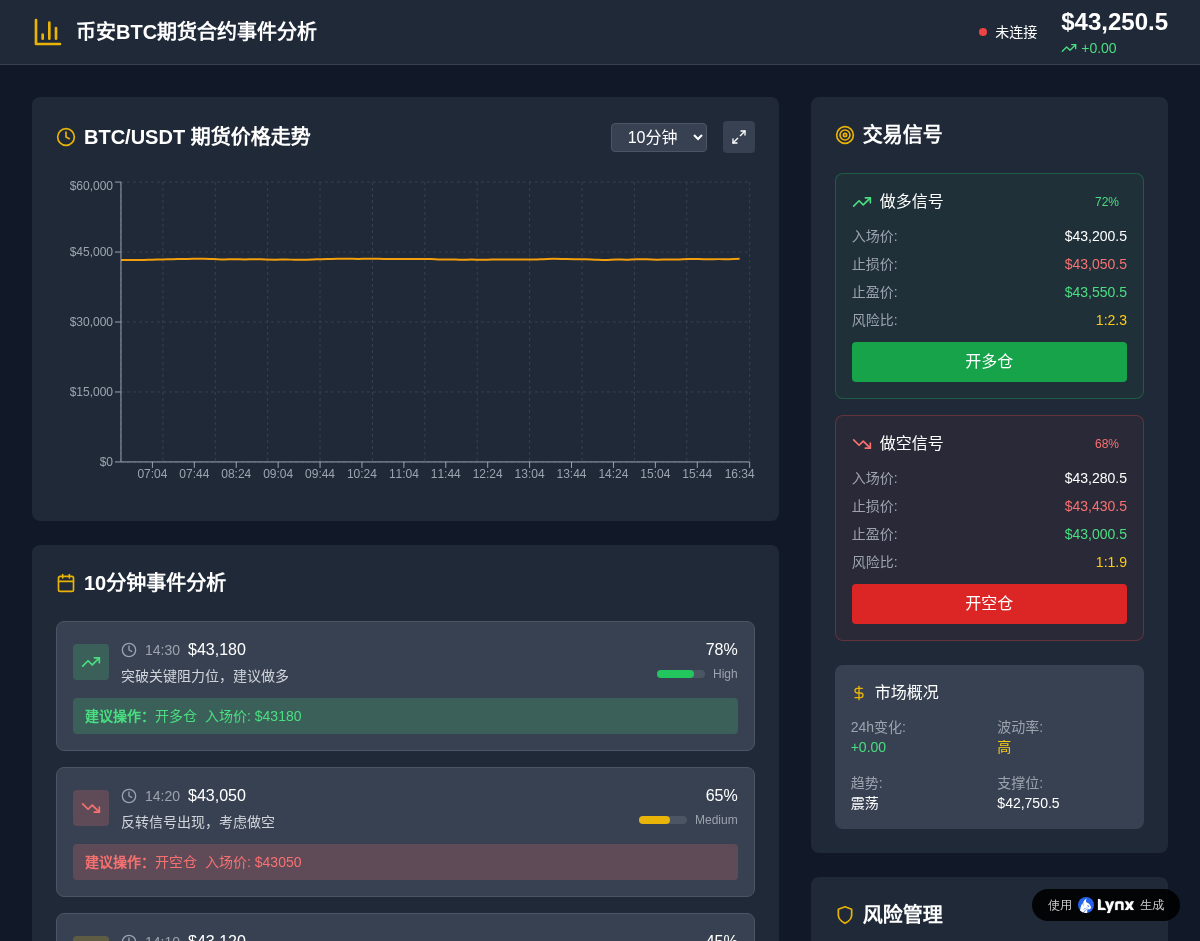This screenshot has width=1200, height=941.
Task: Click the red downtrend icon on 14:20 event
Action: [x=91, y=808]
